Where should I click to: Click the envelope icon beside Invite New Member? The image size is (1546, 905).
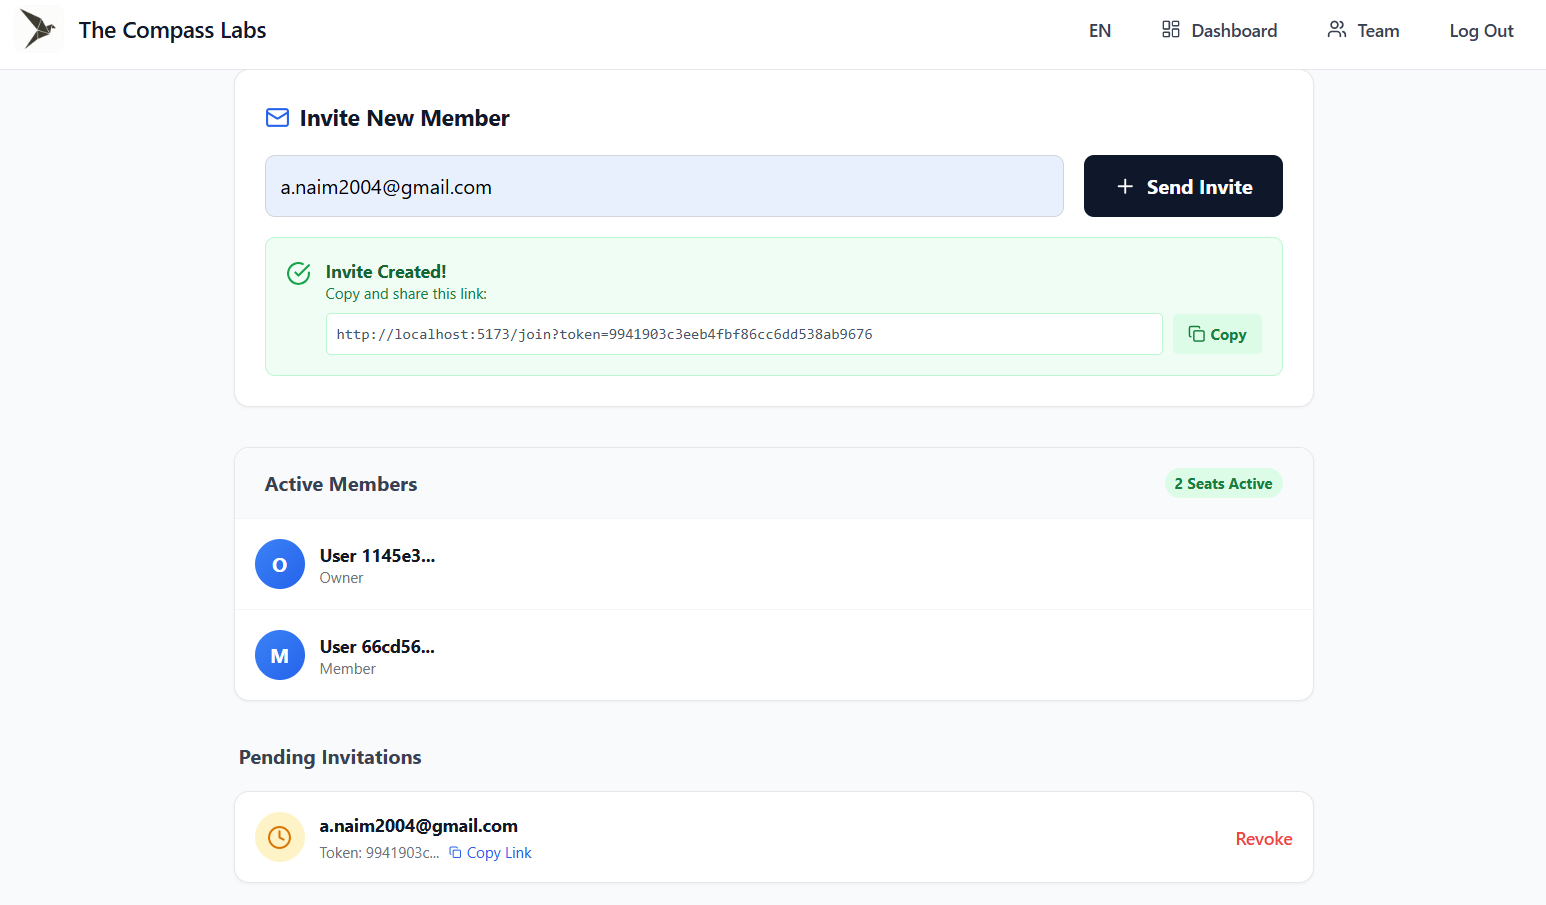pyautogui.click(x=277, y=118)
